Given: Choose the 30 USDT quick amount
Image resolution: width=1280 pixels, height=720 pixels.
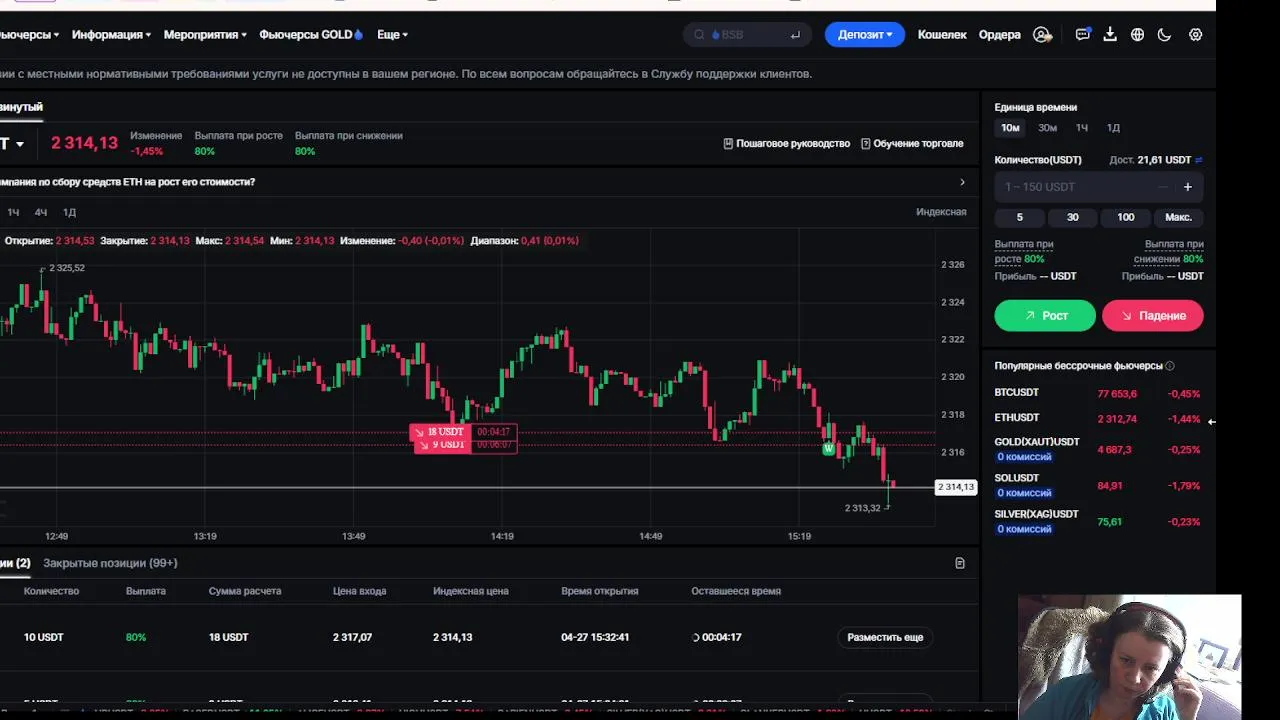Looking at the screenshot, I should tap(1073, 217).
